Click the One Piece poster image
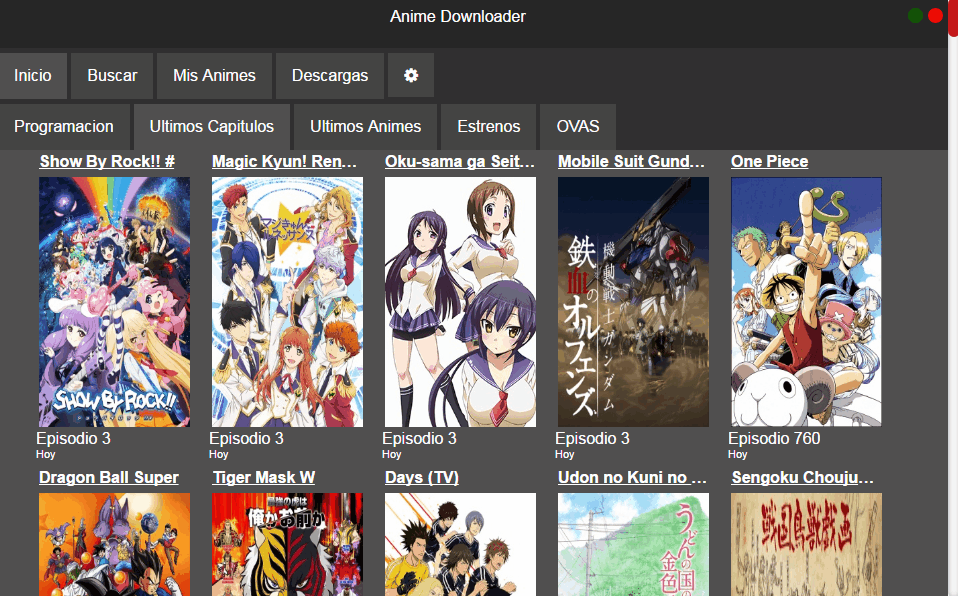 coord(806,302)
